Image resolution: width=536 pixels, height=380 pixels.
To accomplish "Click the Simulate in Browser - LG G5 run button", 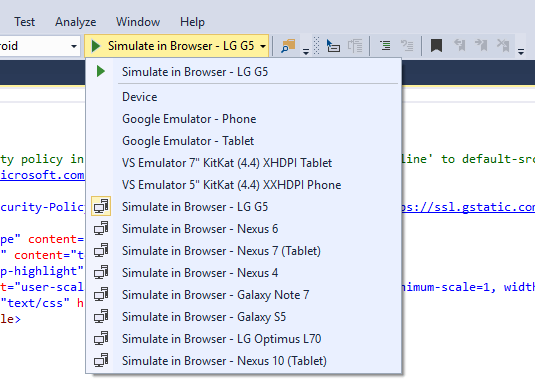I will [x=173, y=45].
